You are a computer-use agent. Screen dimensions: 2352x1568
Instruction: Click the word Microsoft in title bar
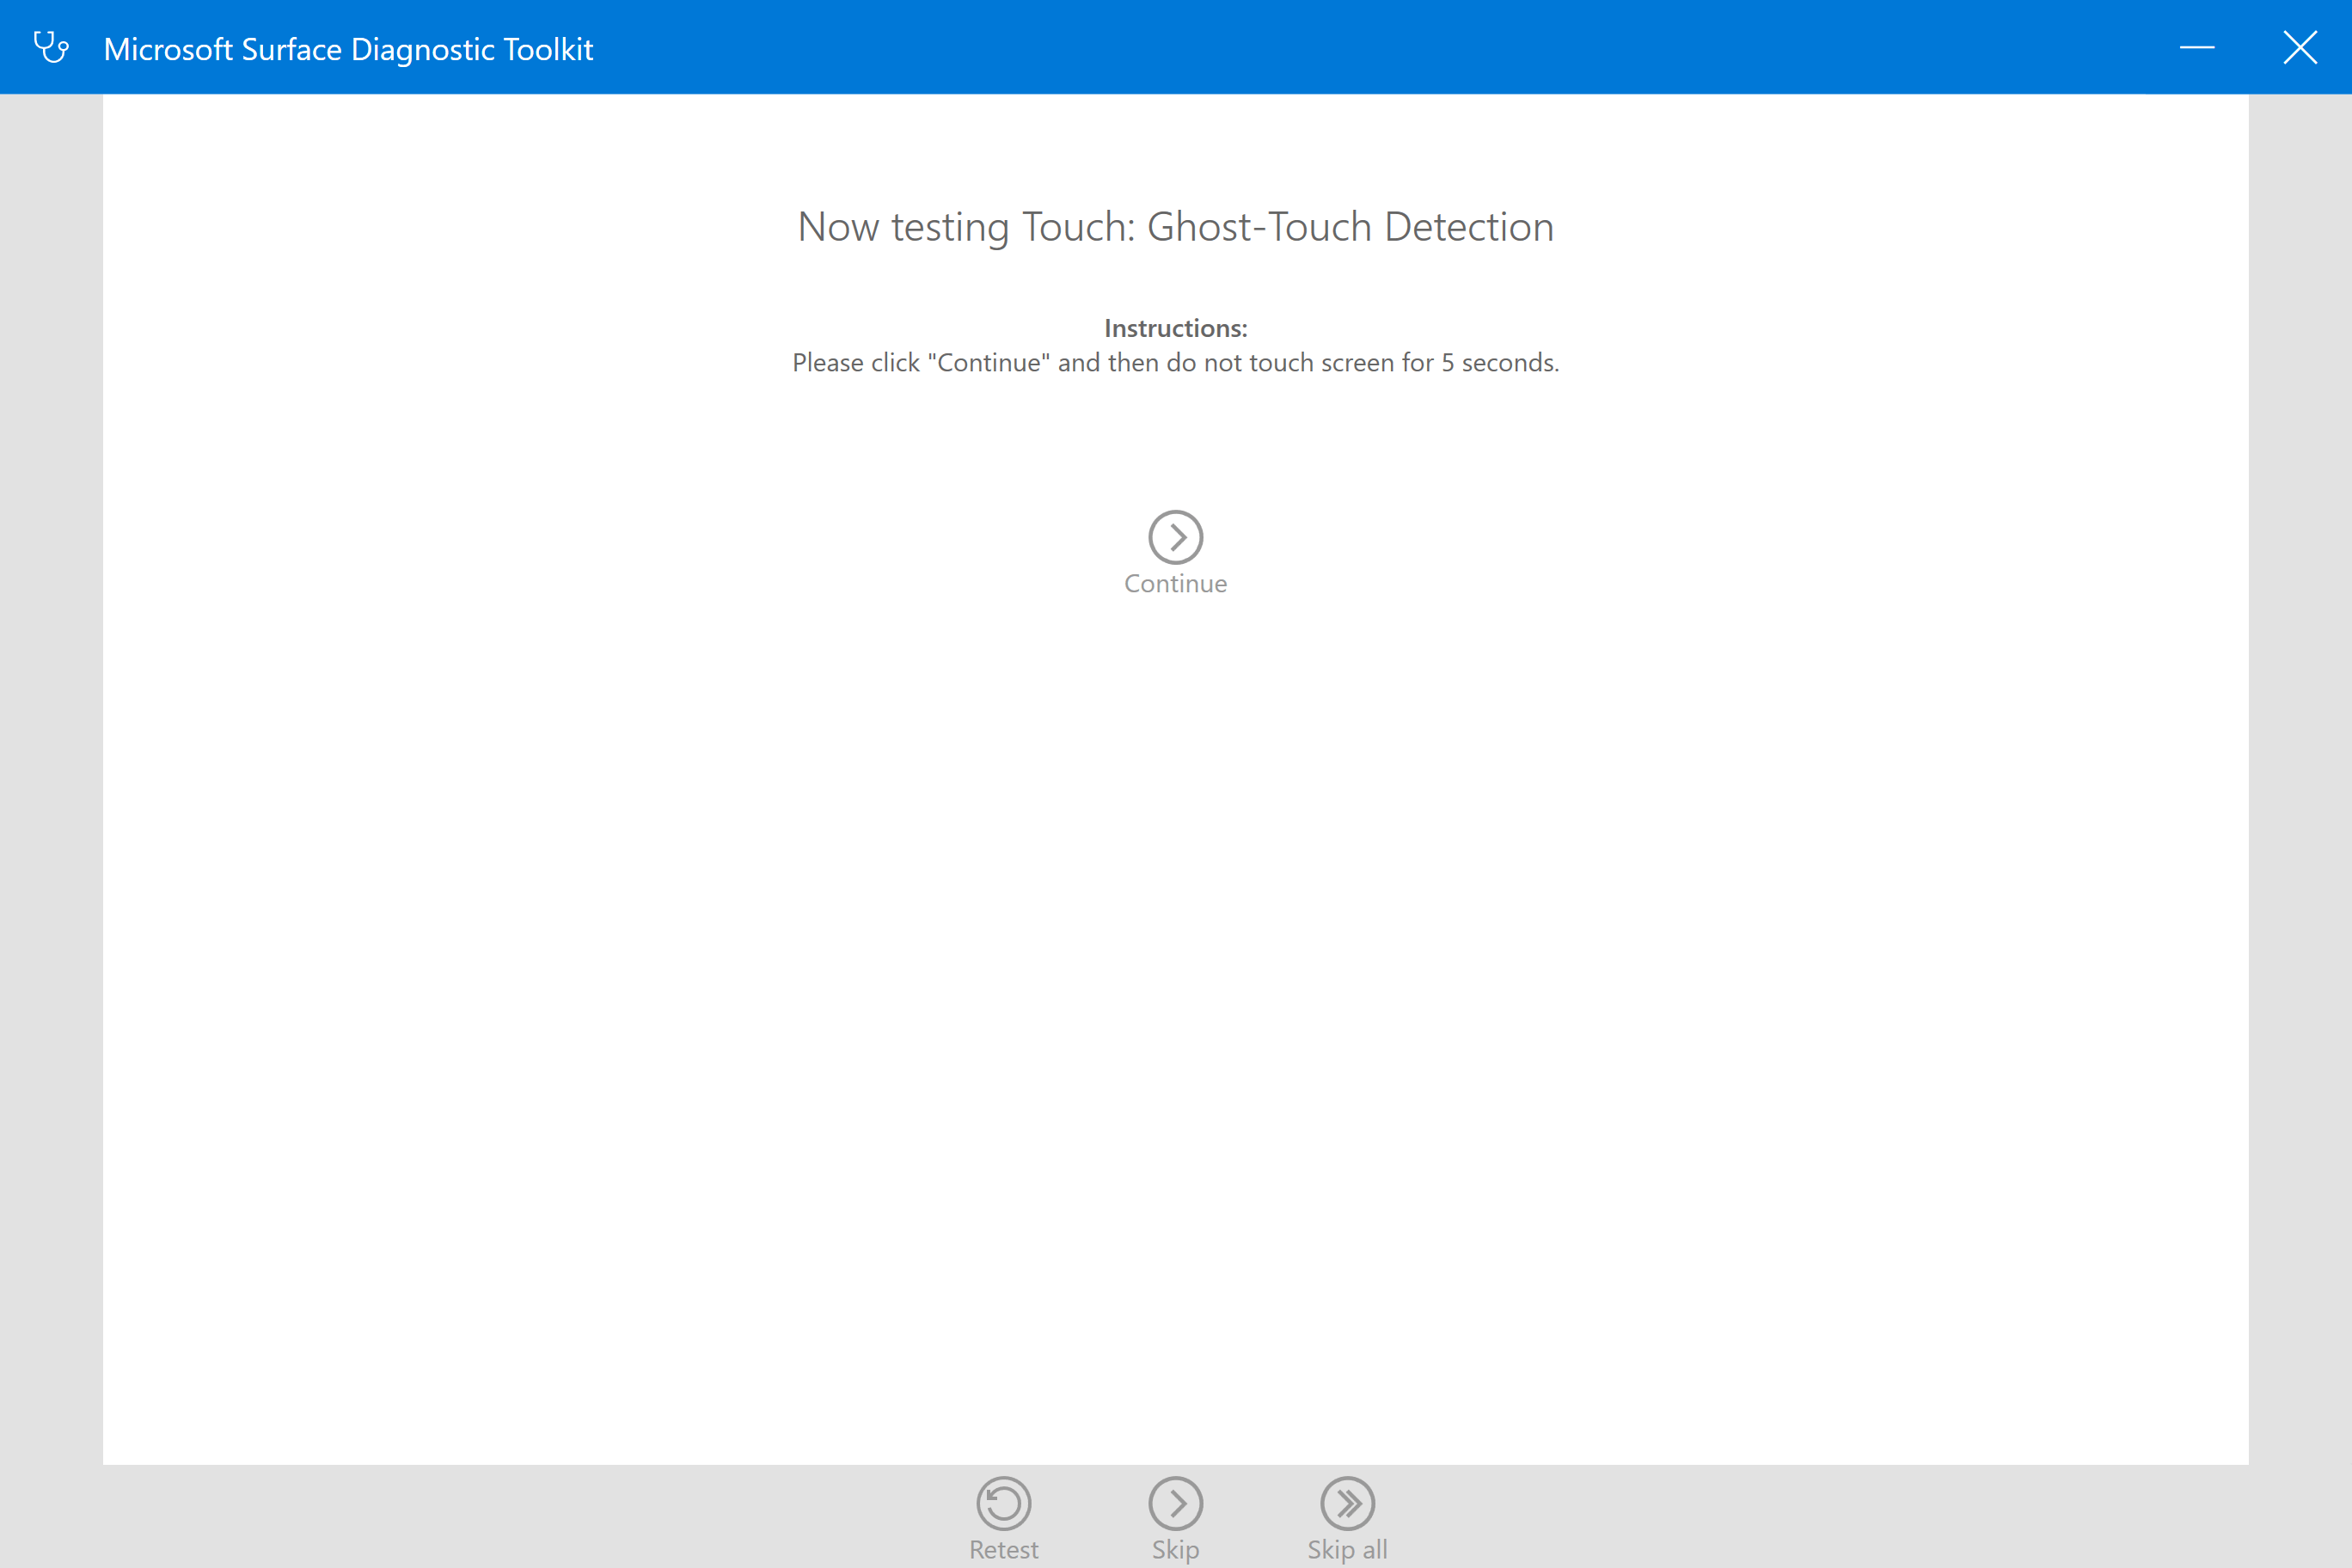(168, 49)
